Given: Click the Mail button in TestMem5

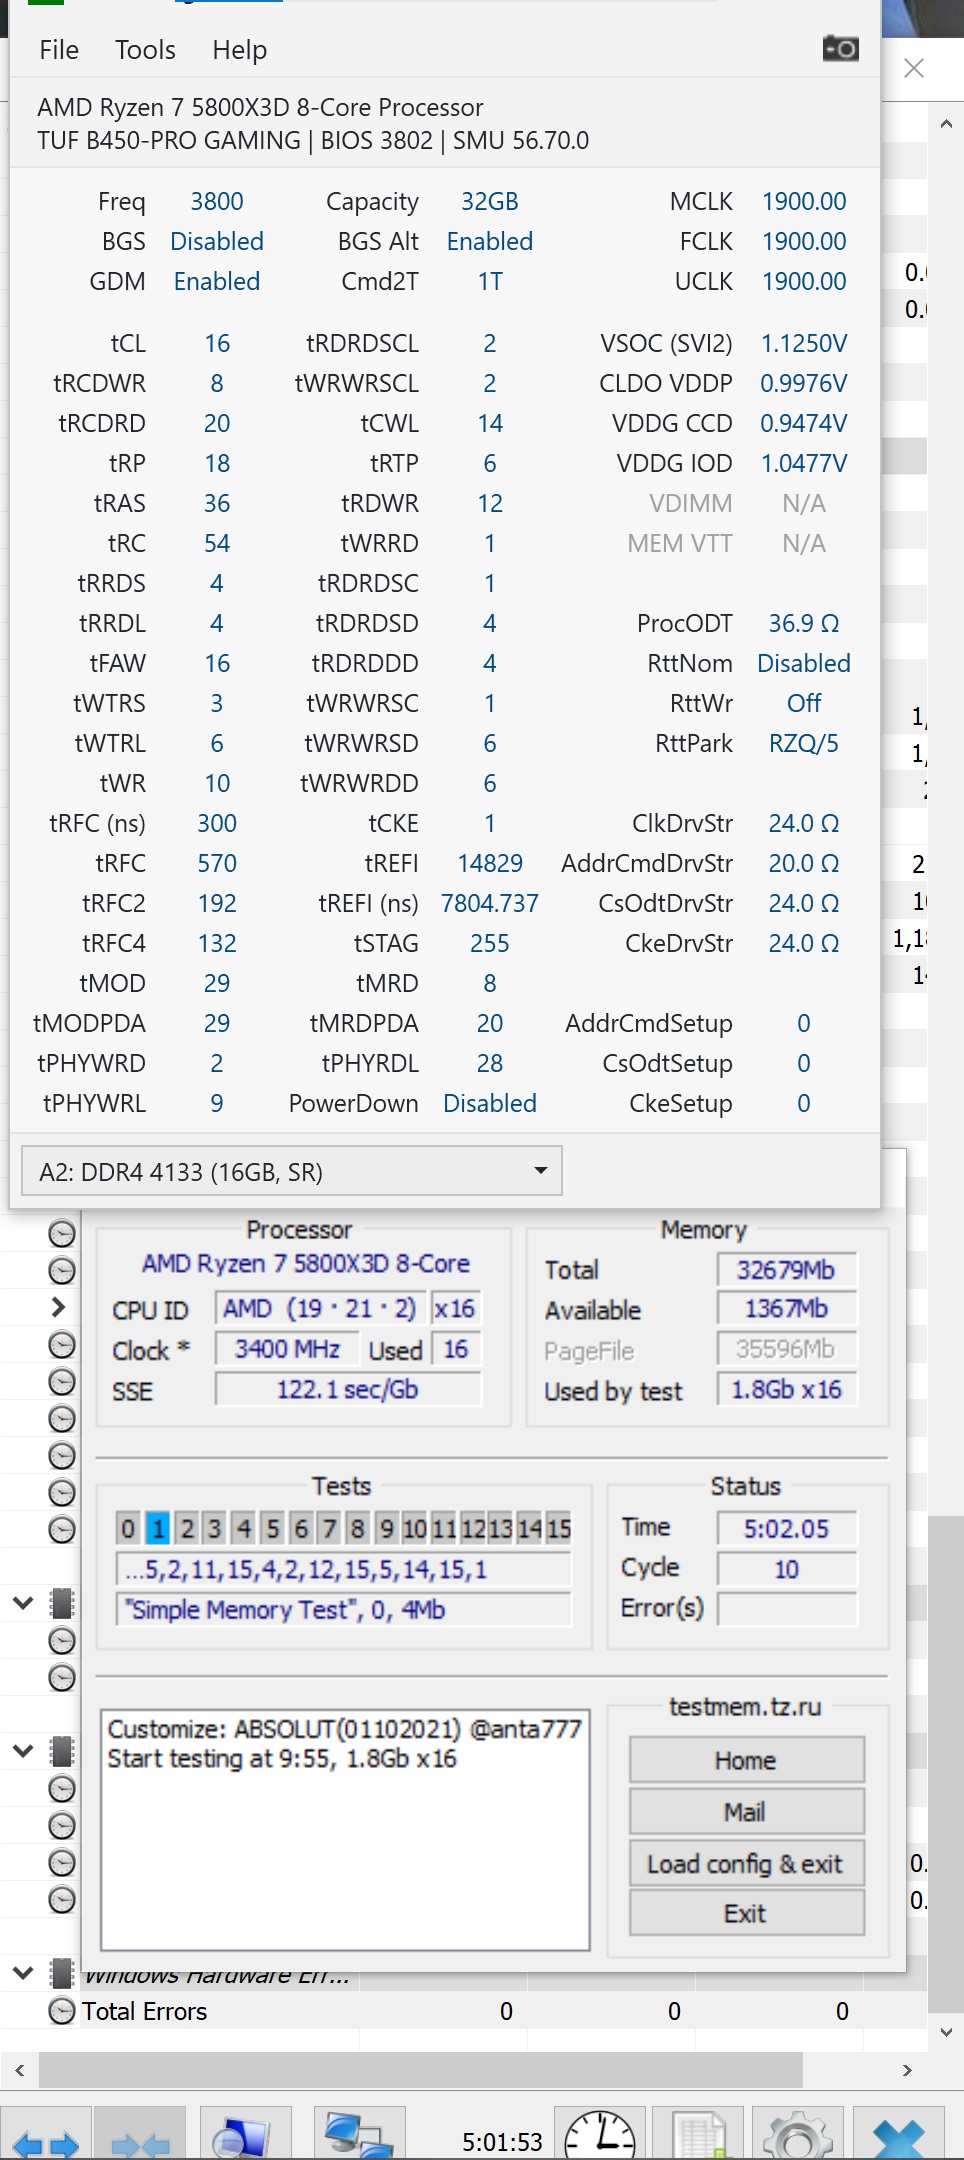Looking at the screenshot, I should (x=746, y=1811).
